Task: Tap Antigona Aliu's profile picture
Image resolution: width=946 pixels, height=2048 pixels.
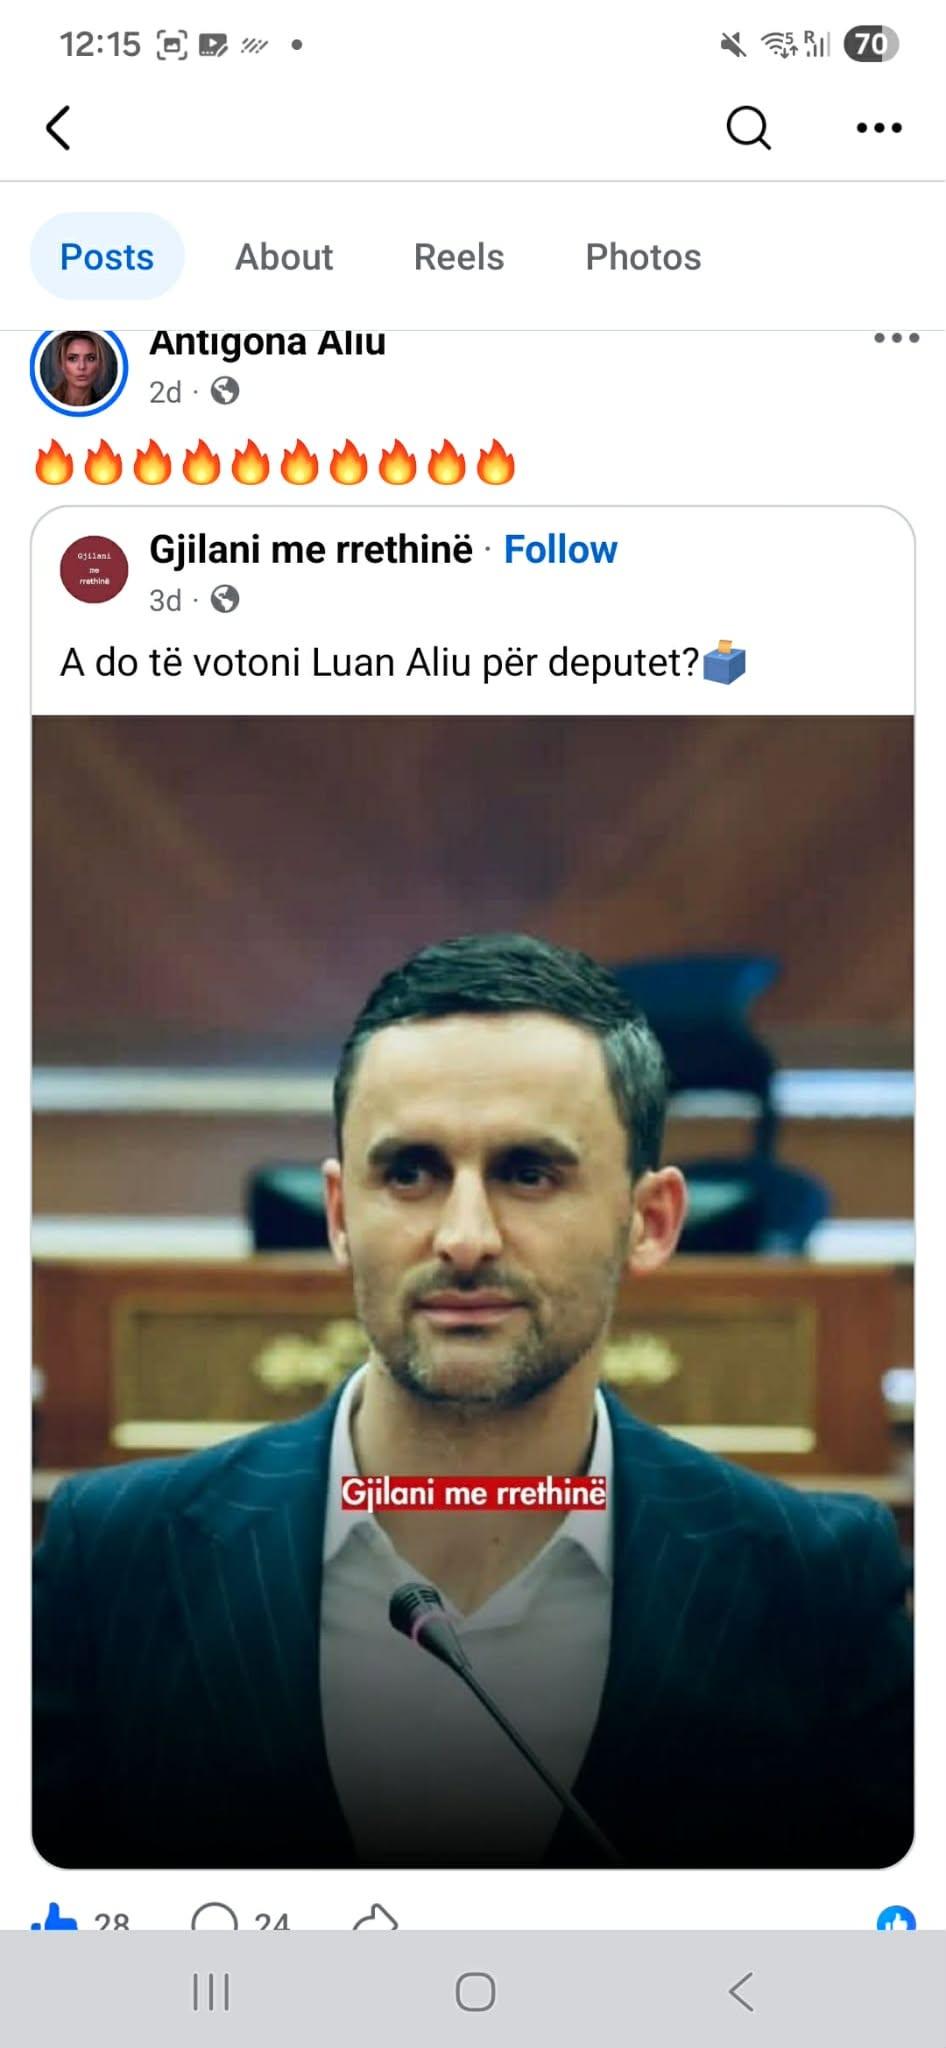Action: [79, 367]
